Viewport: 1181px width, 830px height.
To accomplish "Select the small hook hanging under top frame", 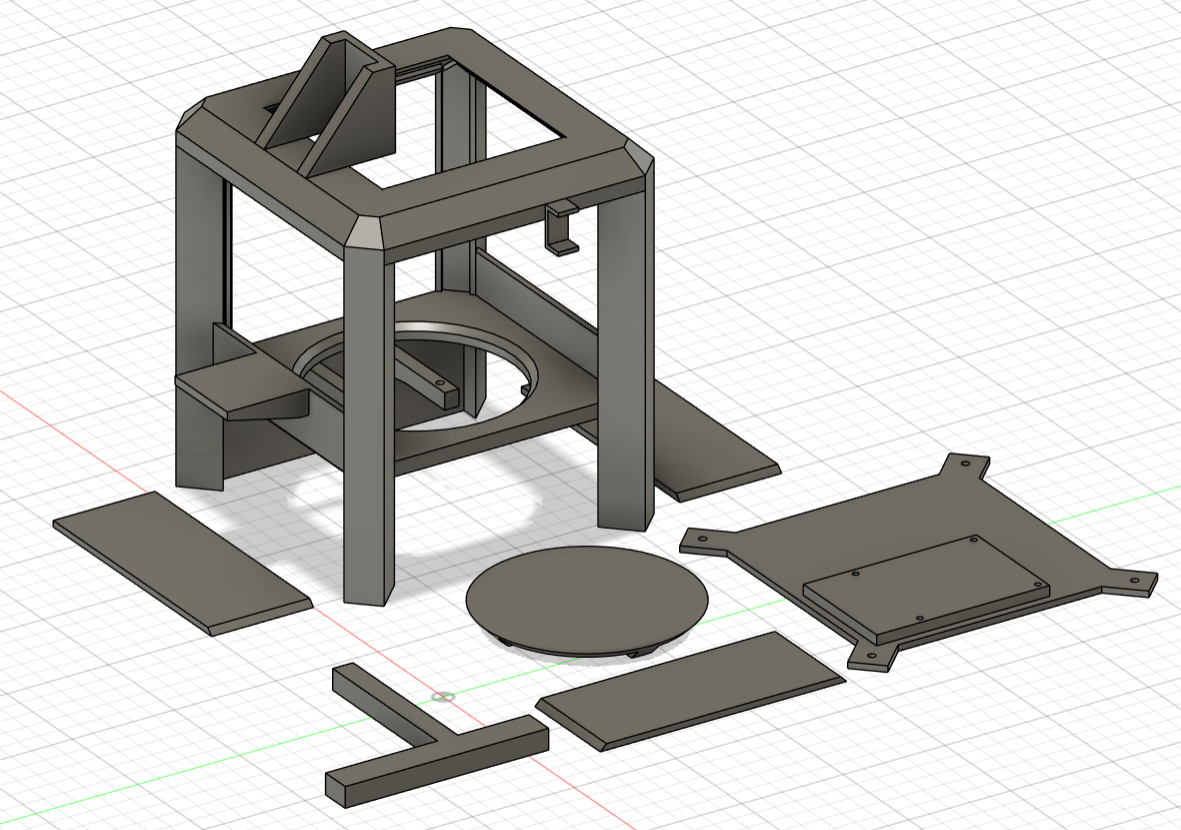I will [x=561, y=227].
